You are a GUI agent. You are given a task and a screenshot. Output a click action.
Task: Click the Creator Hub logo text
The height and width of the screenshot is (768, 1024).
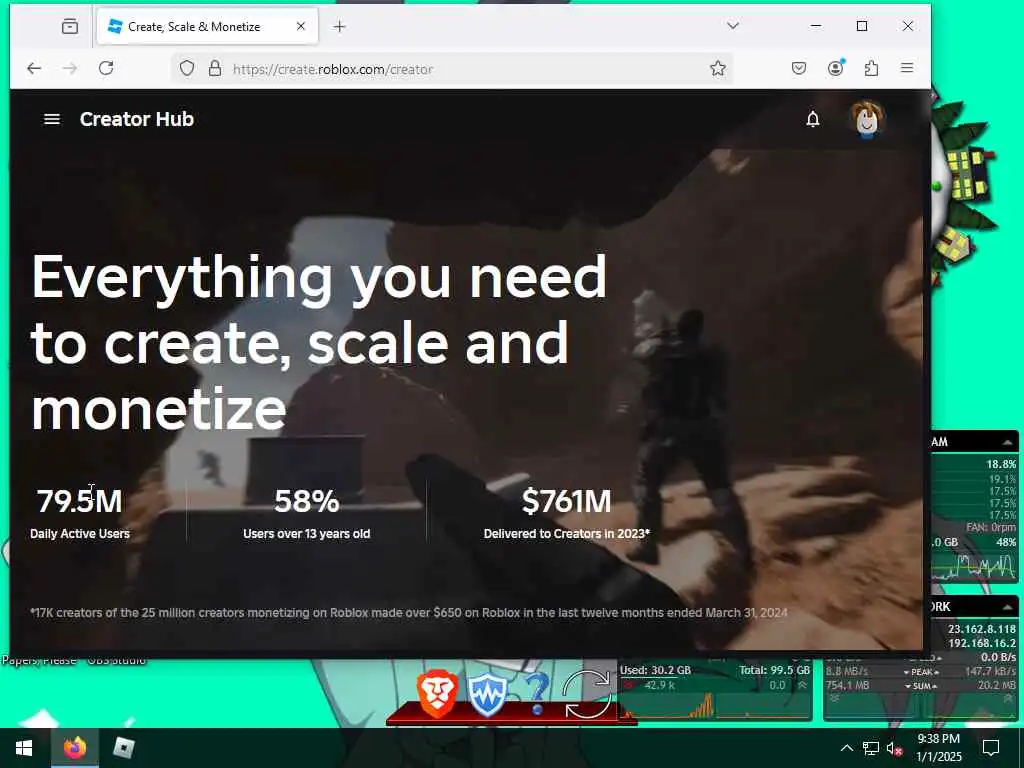coord(136,119)
